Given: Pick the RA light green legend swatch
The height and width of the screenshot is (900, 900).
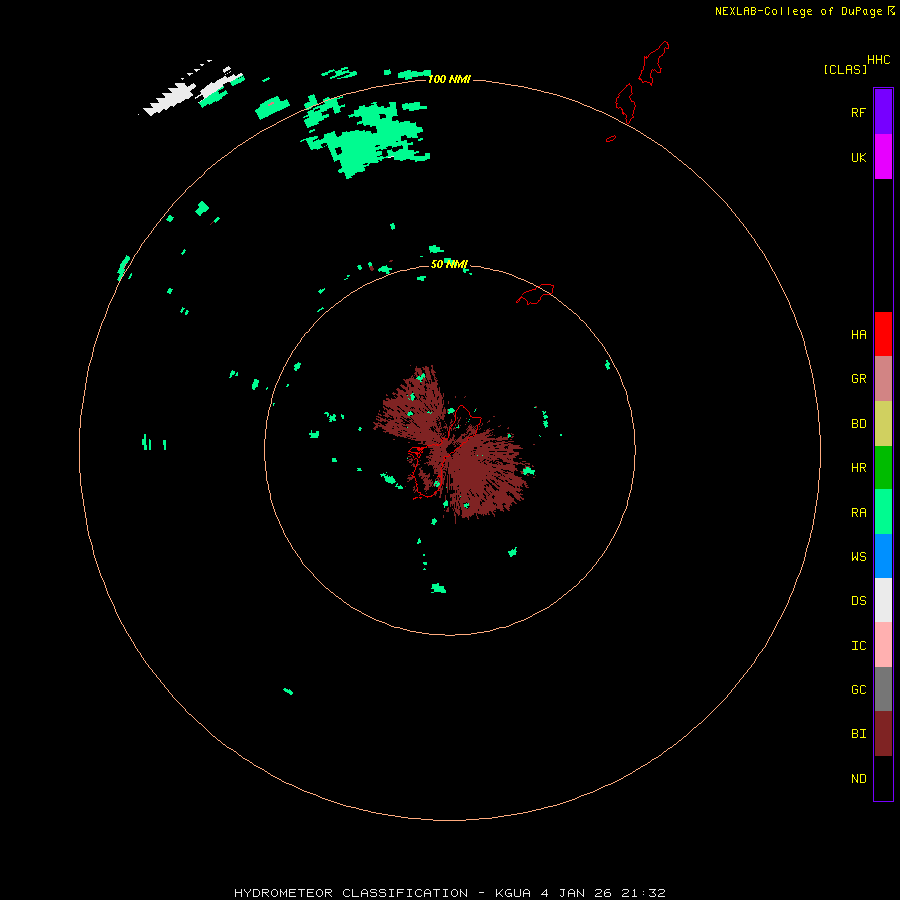Looking at the screenshot, I should pos(883,512).
